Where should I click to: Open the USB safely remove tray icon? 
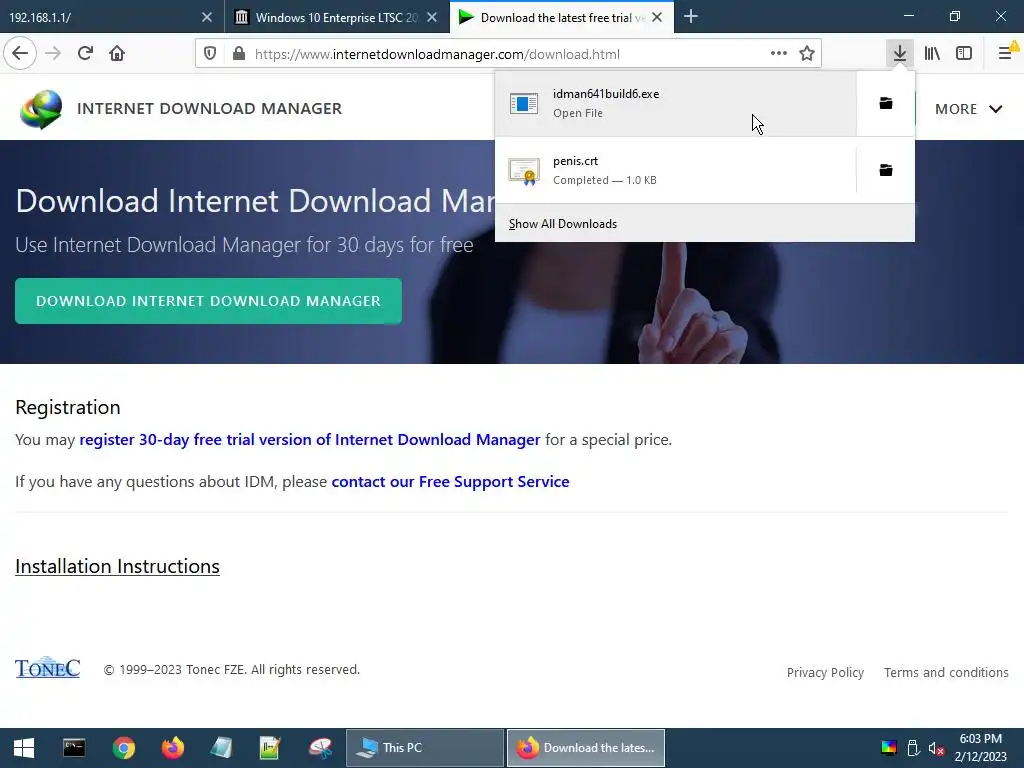click(913, 748)
